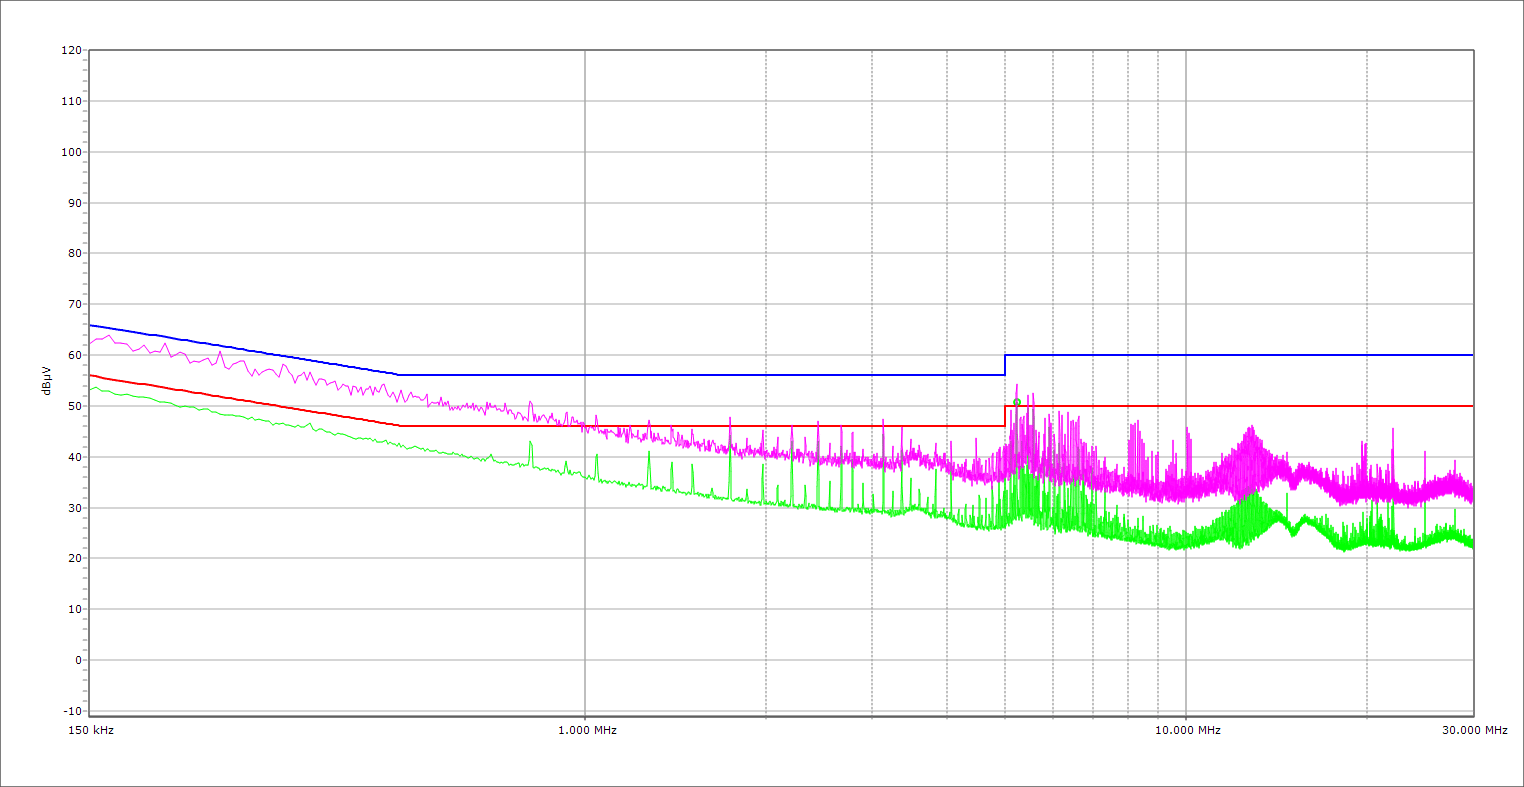
Task: Click the blue limit line's left starting point
Action: pos(90,325)
